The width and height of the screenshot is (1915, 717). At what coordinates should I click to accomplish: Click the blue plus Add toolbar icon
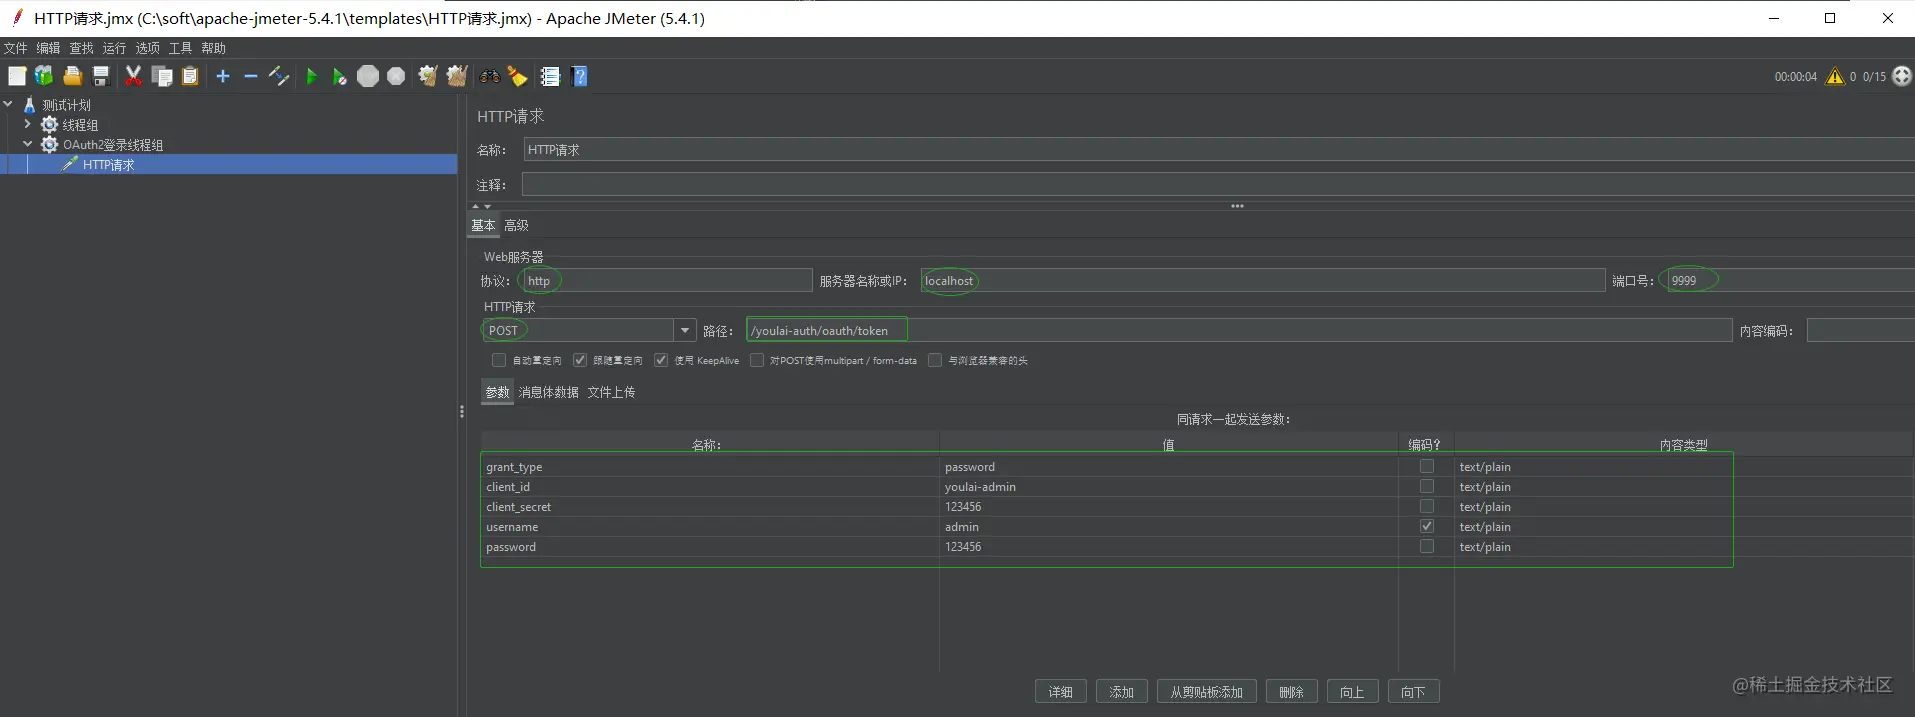click(x=223, y=76)
